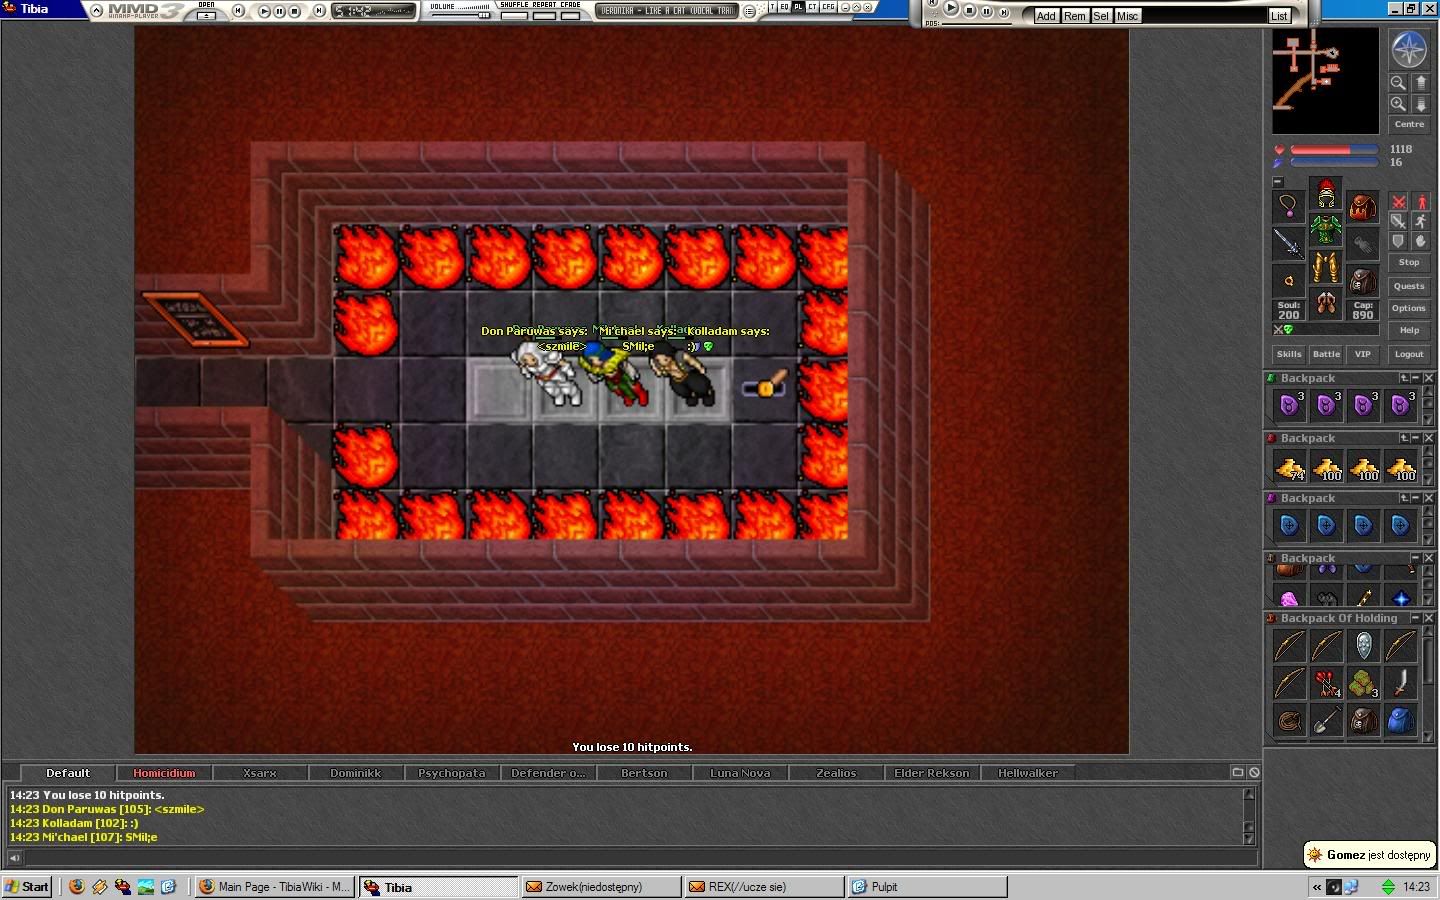Minimize the green-icon Backpack container

pyautogui.click(x=1416, y=378)
